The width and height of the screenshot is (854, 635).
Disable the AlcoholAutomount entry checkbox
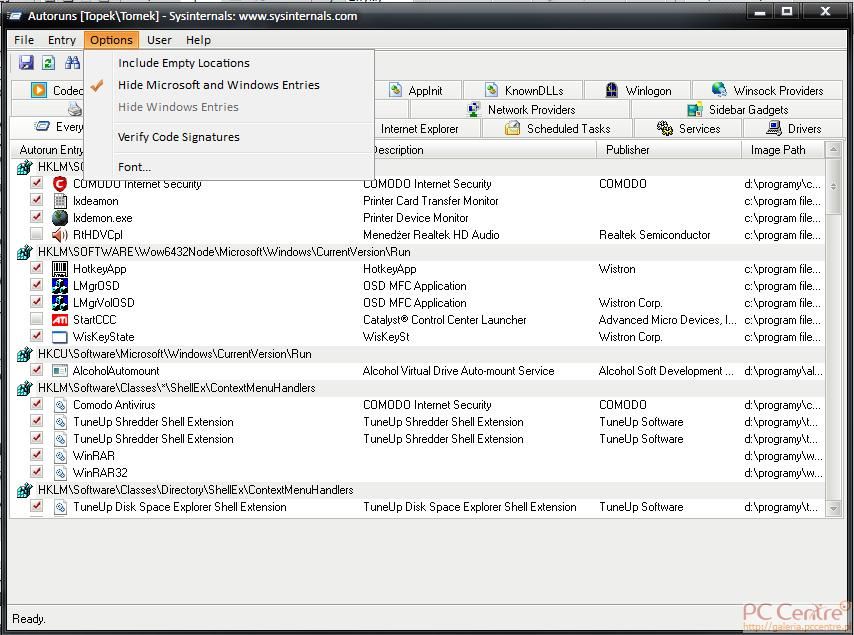pos(37,371)
